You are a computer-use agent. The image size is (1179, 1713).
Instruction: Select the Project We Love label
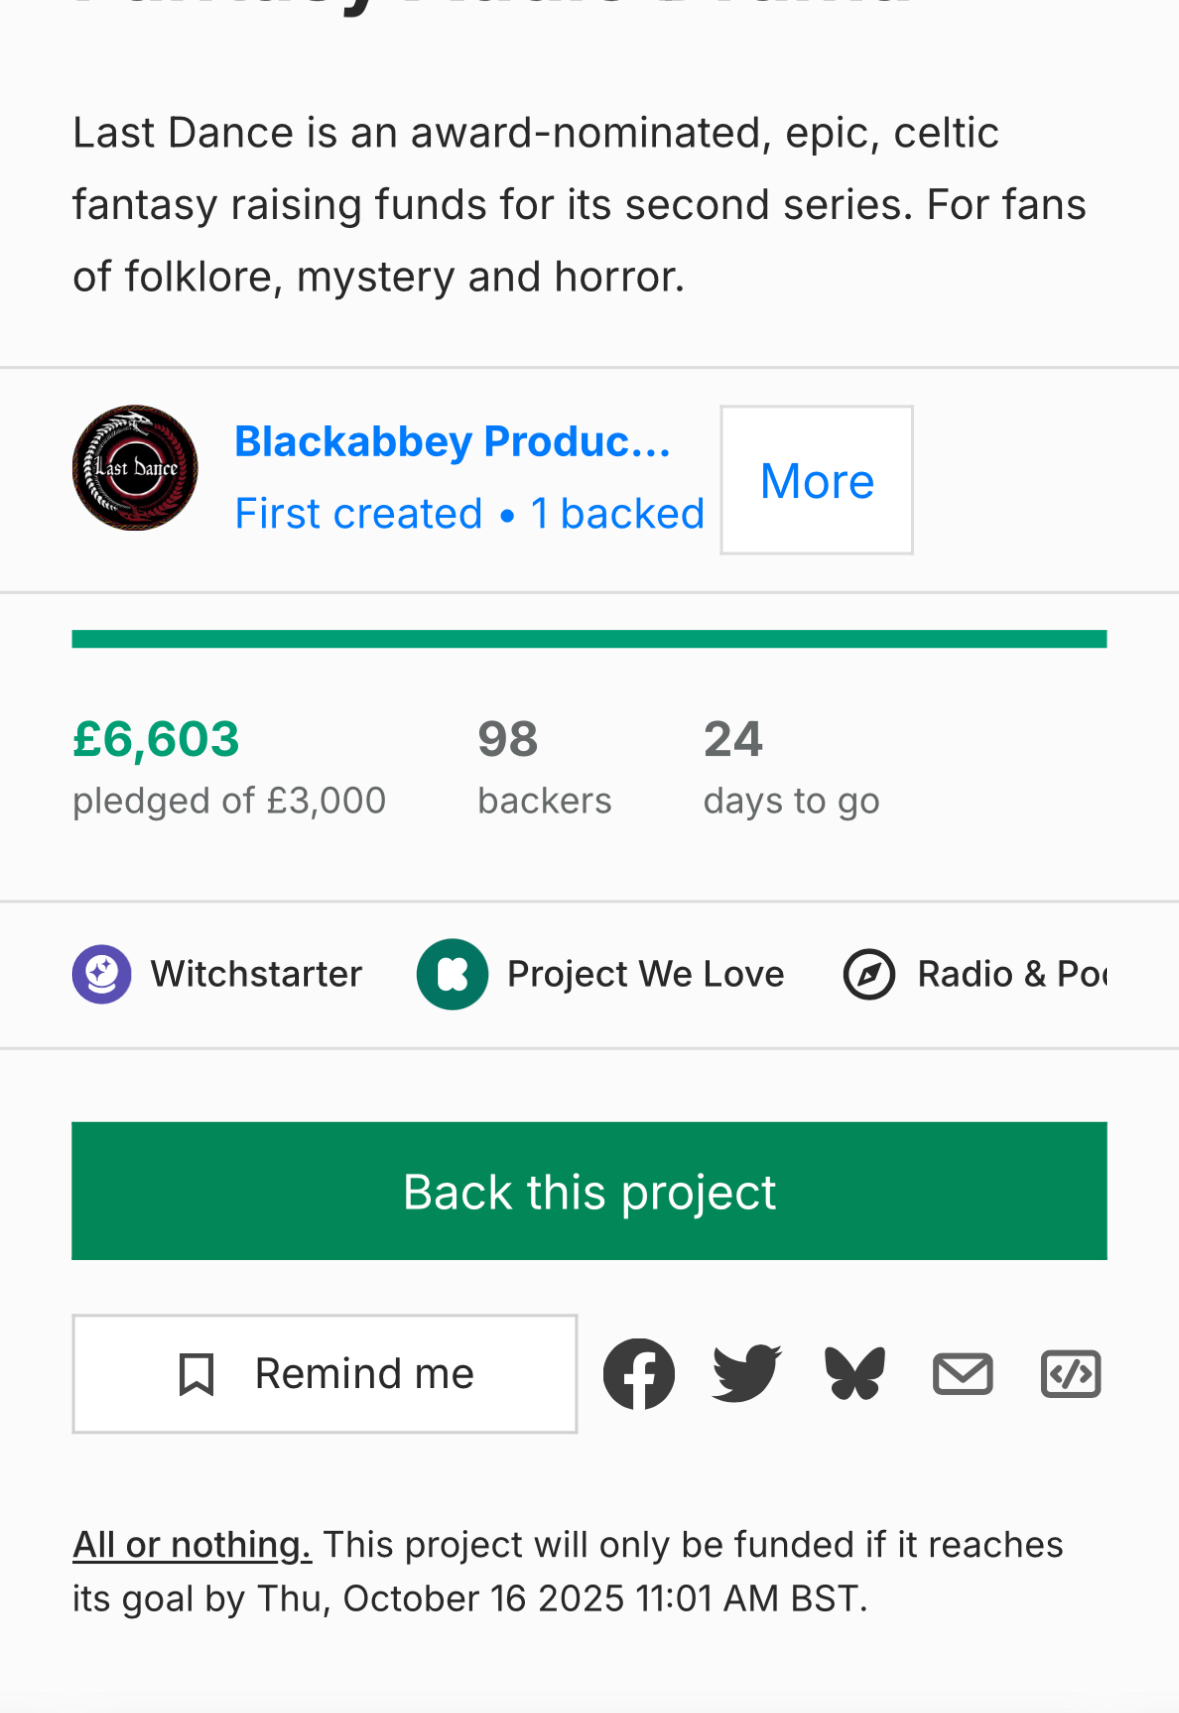click(645, 974)
